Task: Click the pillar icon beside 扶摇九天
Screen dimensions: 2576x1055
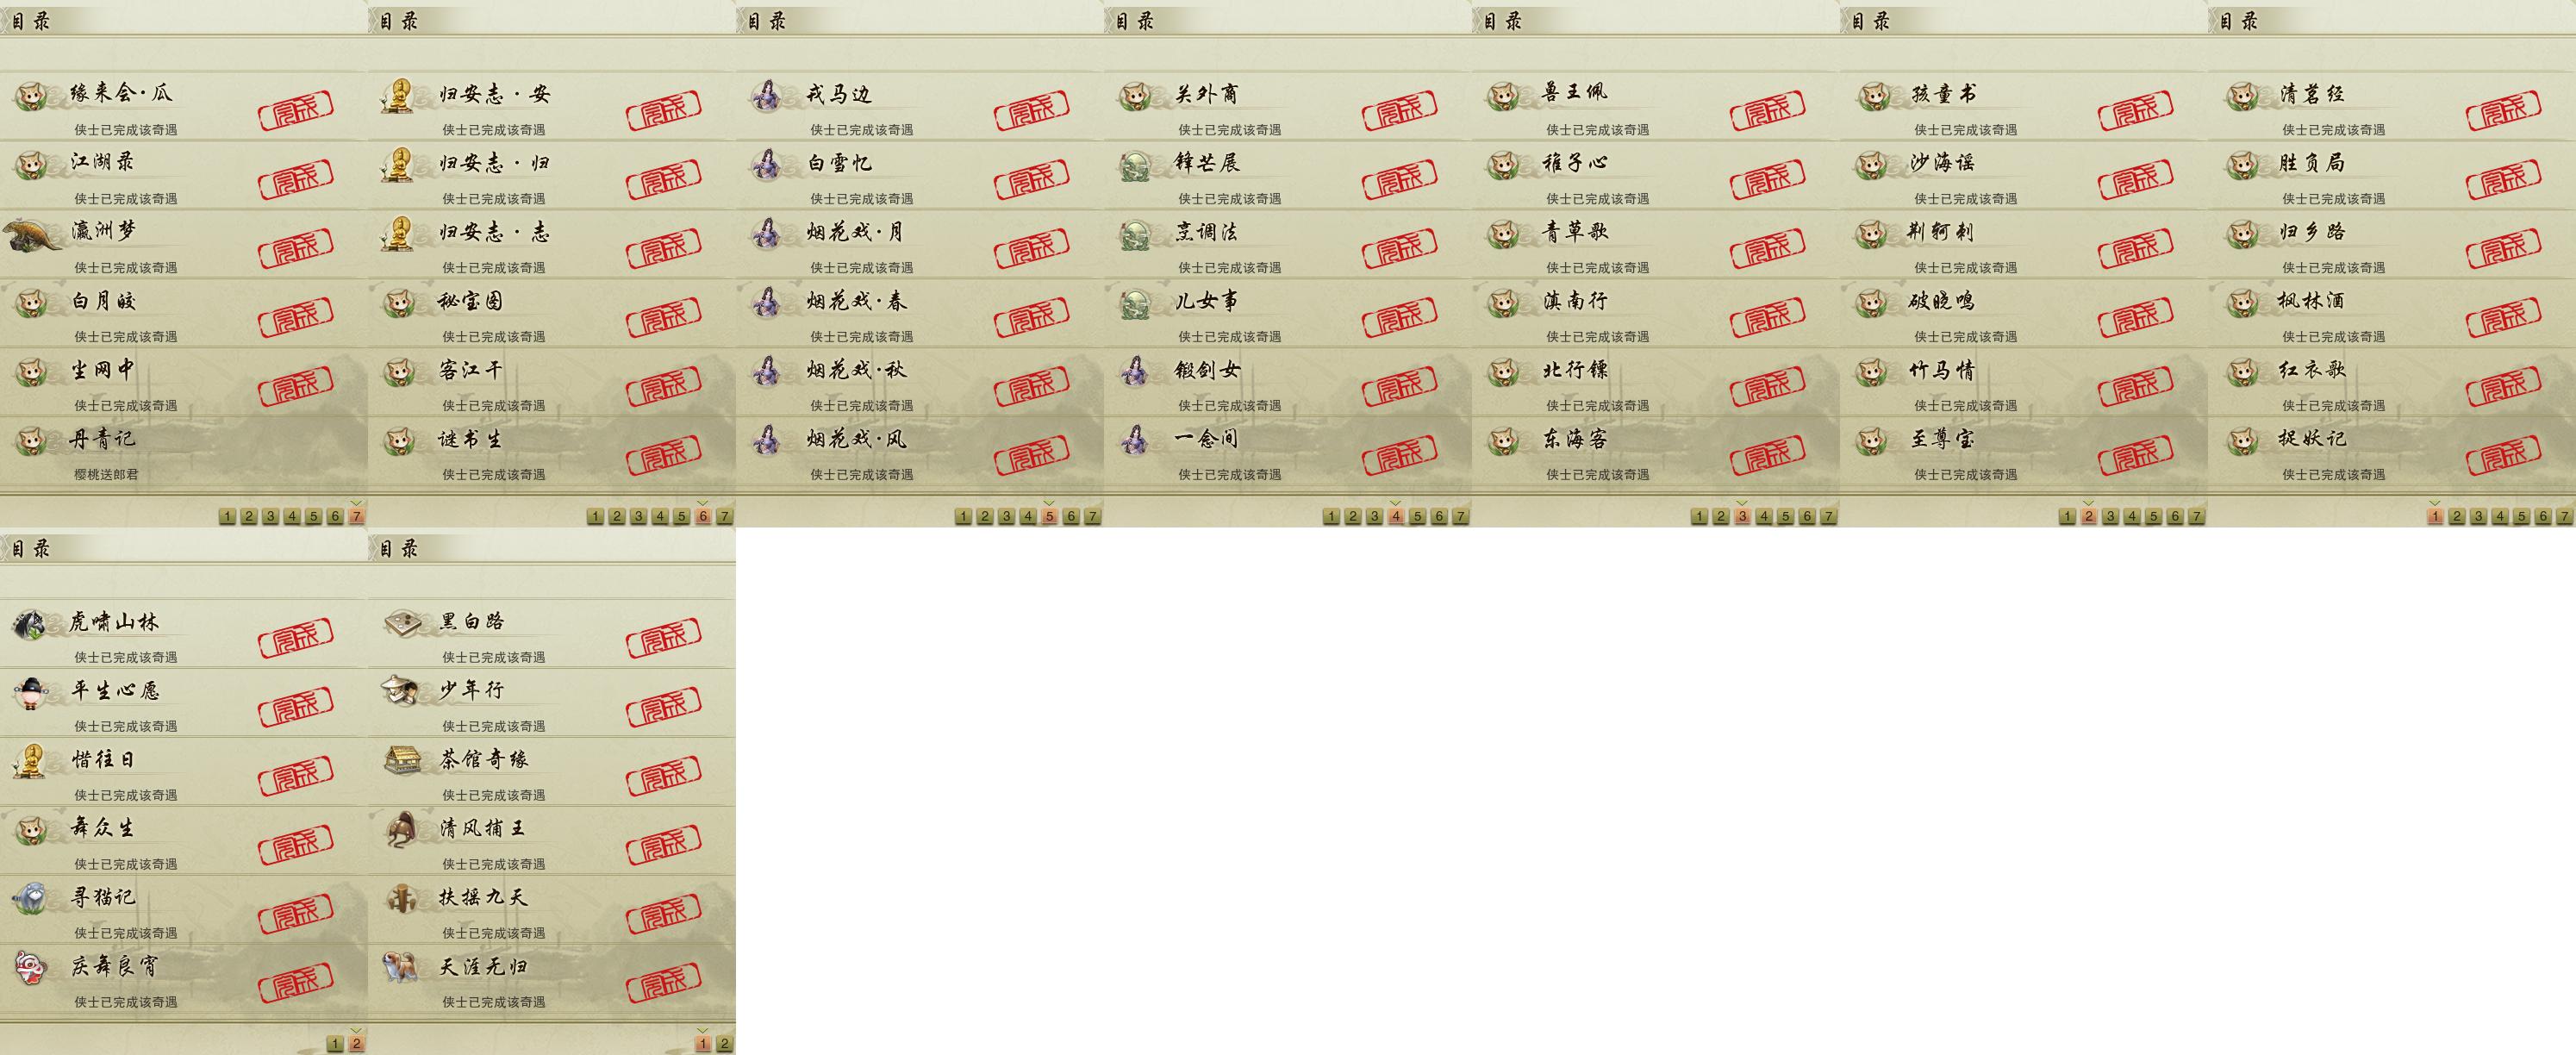Action: tap(402, 898)
